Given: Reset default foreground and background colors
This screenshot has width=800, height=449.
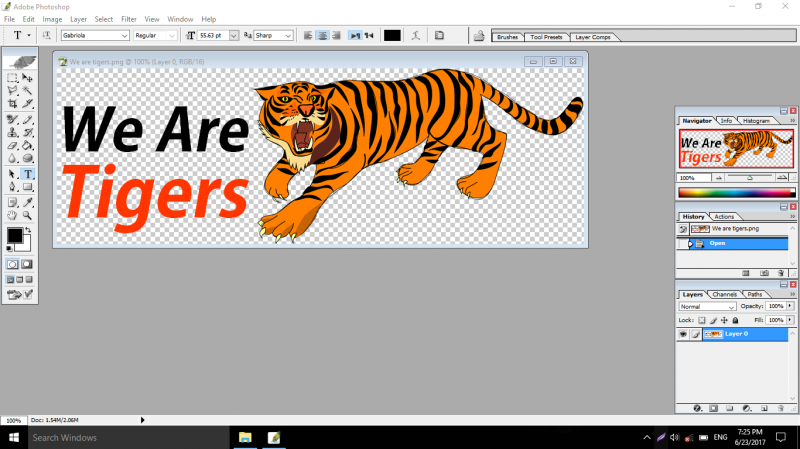Looking at the screenshot, I should [x=9, y=248].
